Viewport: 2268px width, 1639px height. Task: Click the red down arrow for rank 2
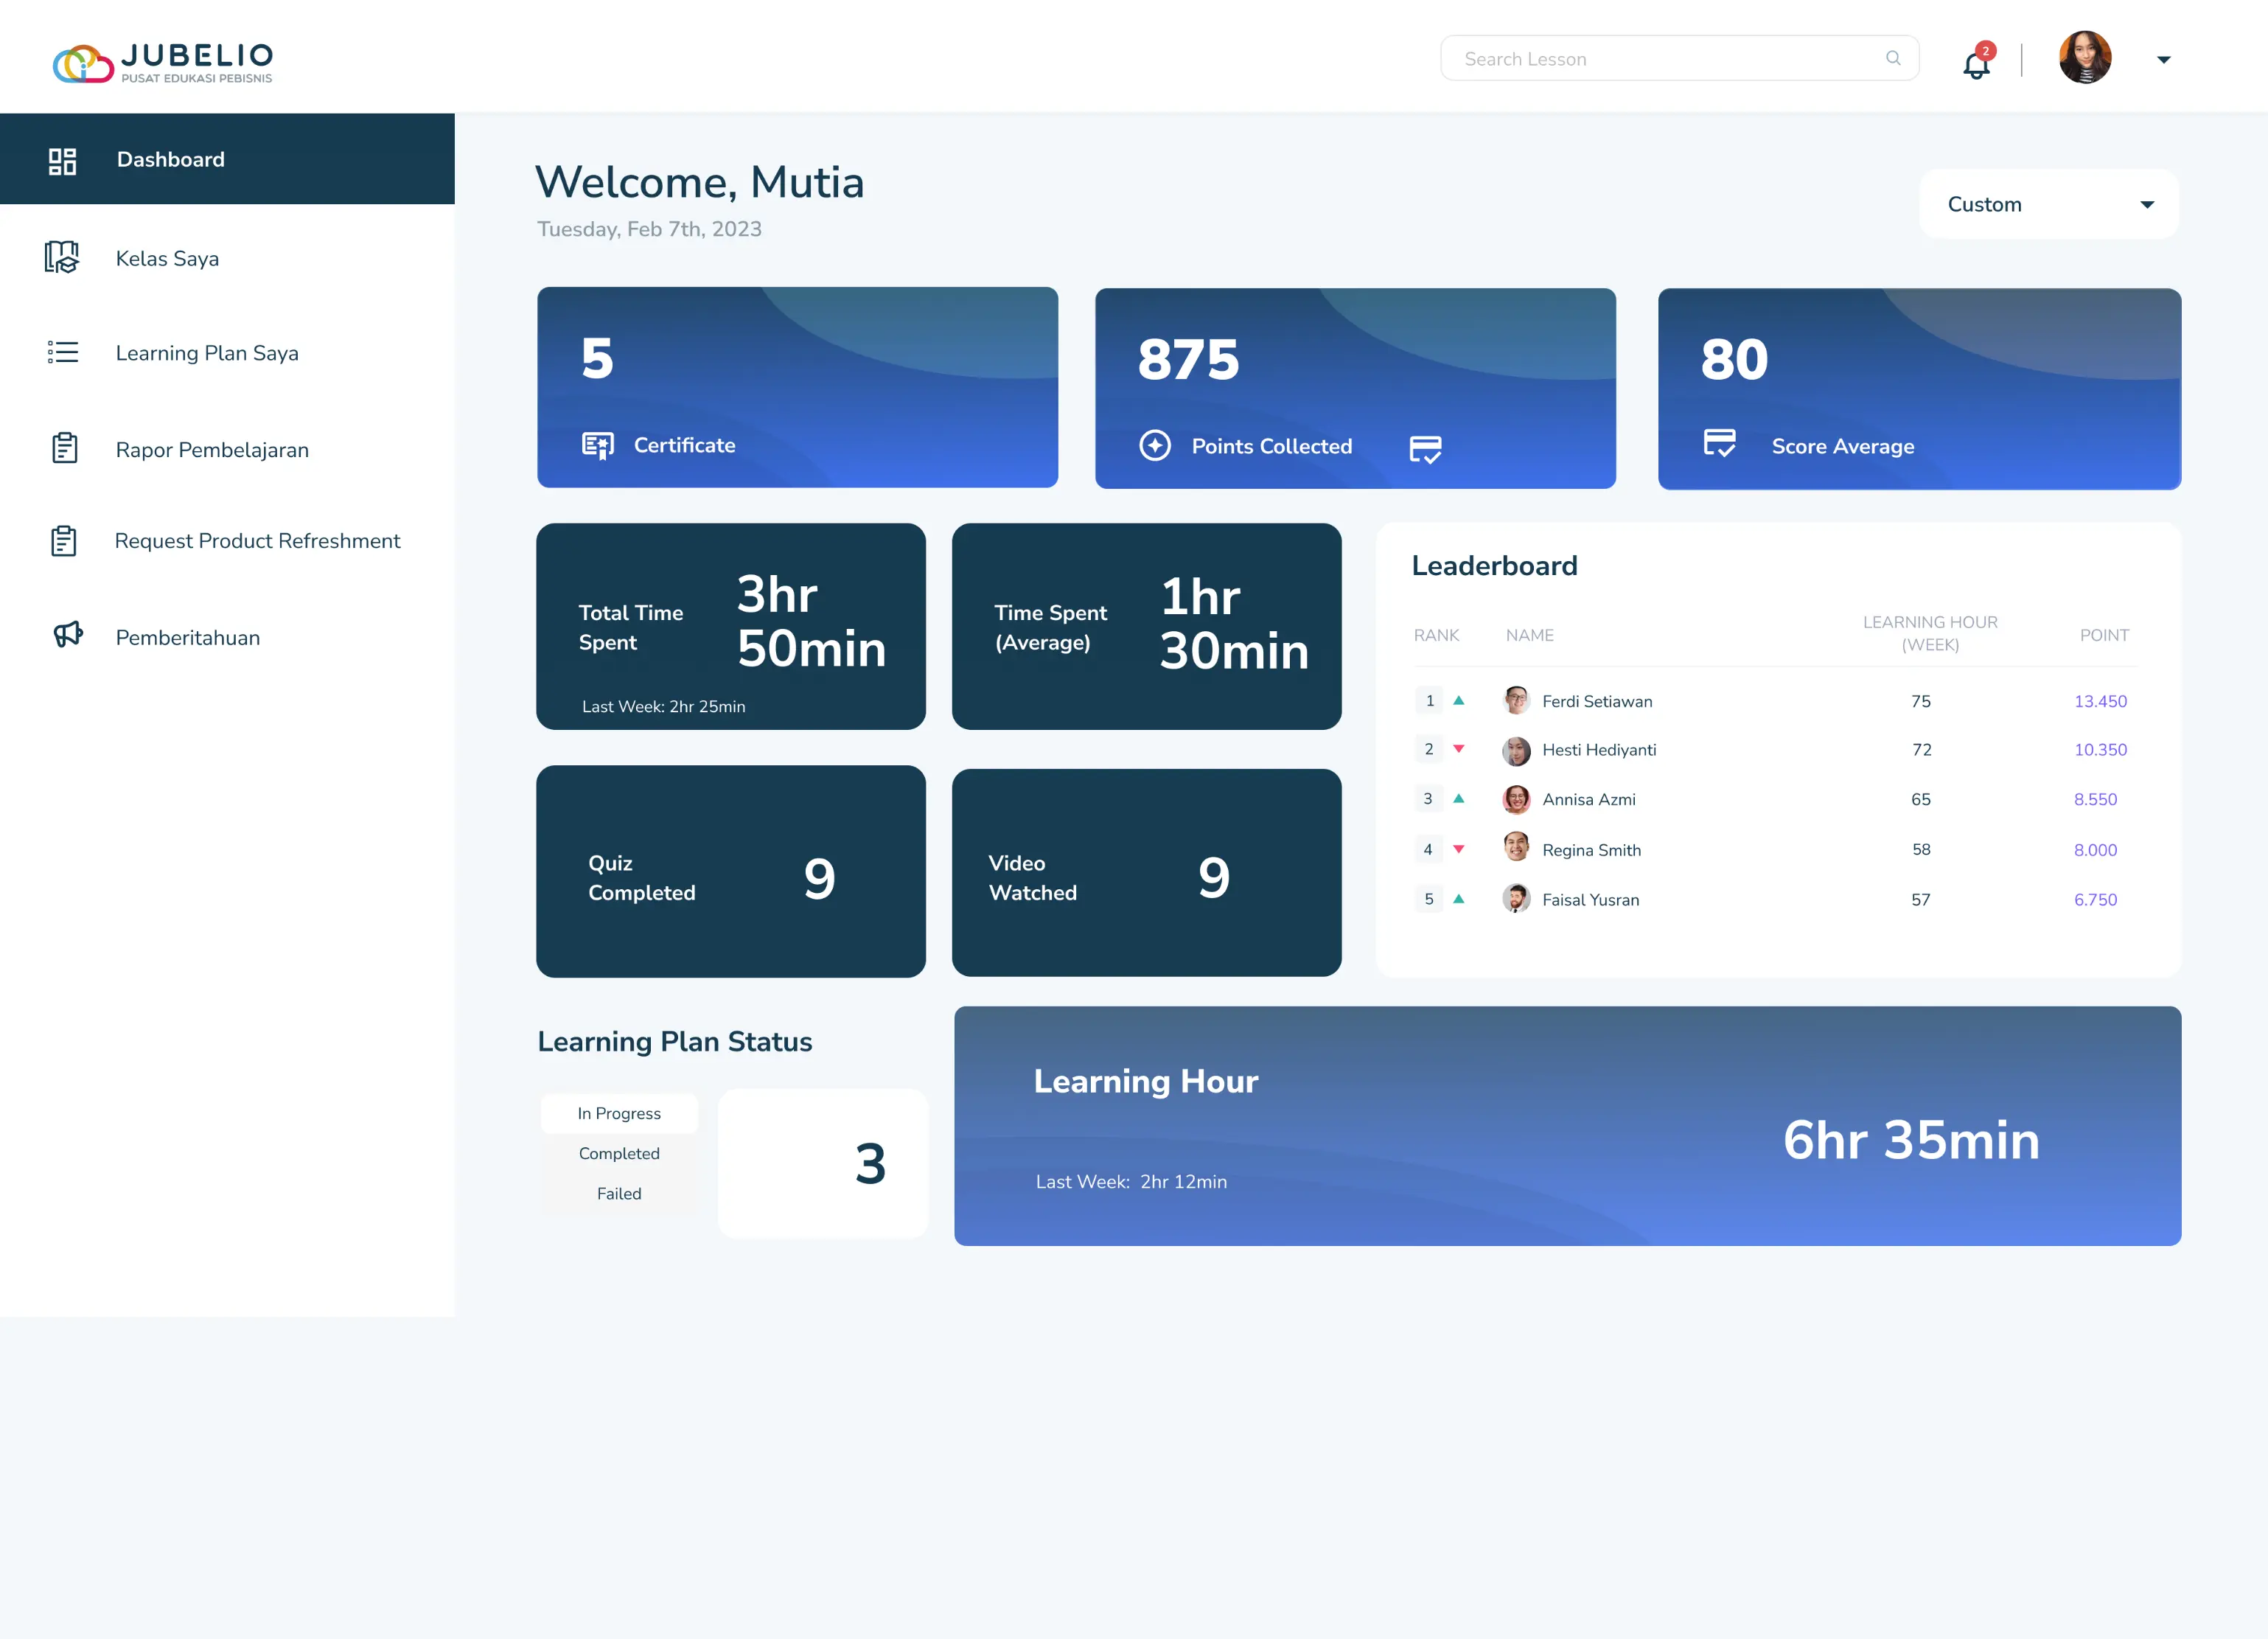(x=1458, y=749)
